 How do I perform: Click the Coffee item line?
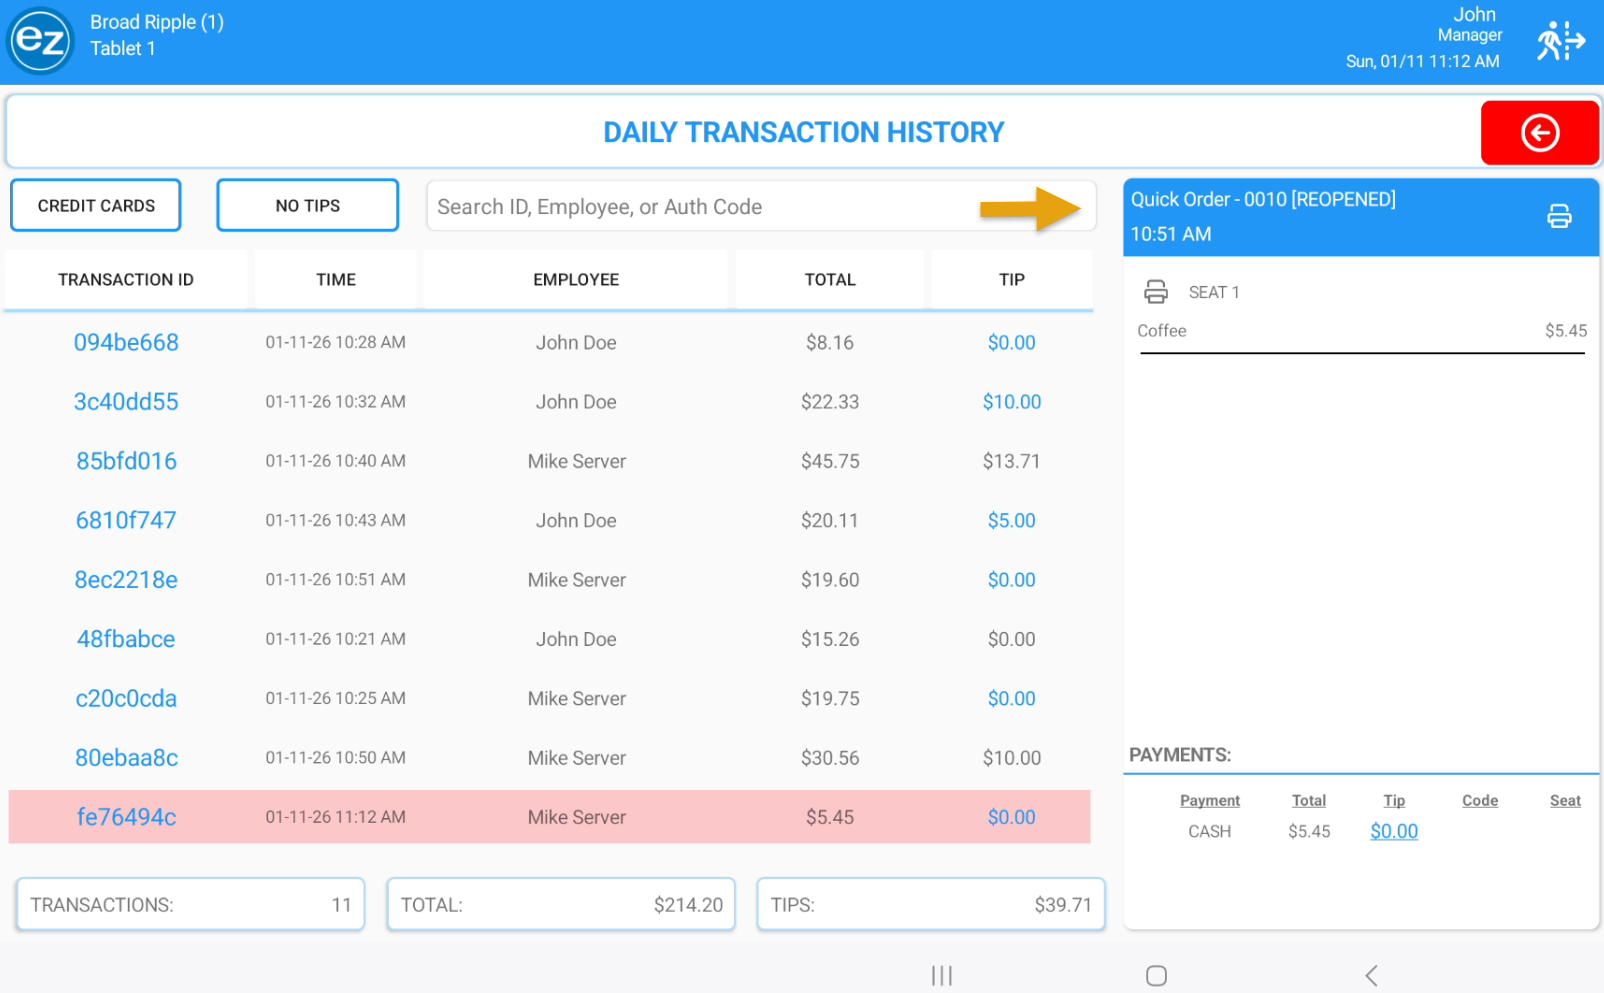point(1362,331)
